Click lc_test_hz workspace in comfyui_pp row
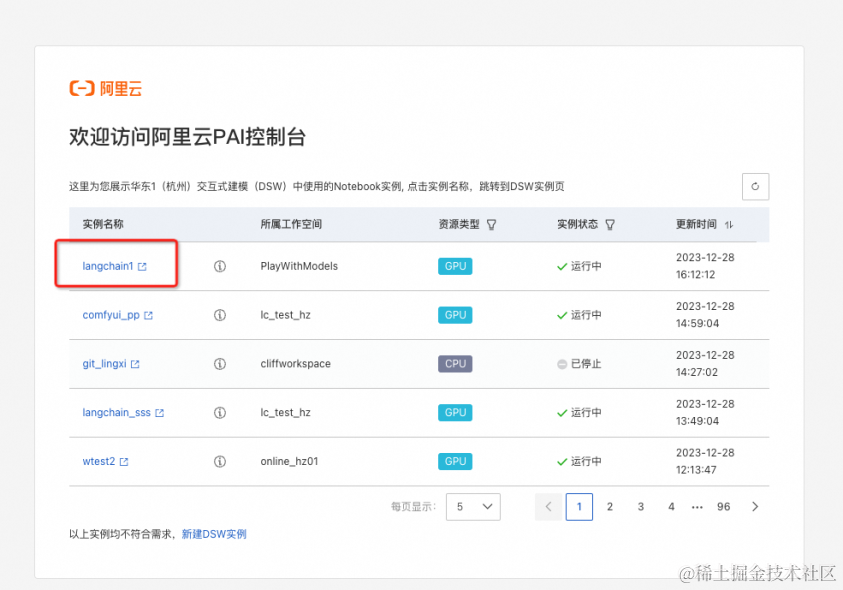Screen dimensions: 843x590 (x=285, y=315)
